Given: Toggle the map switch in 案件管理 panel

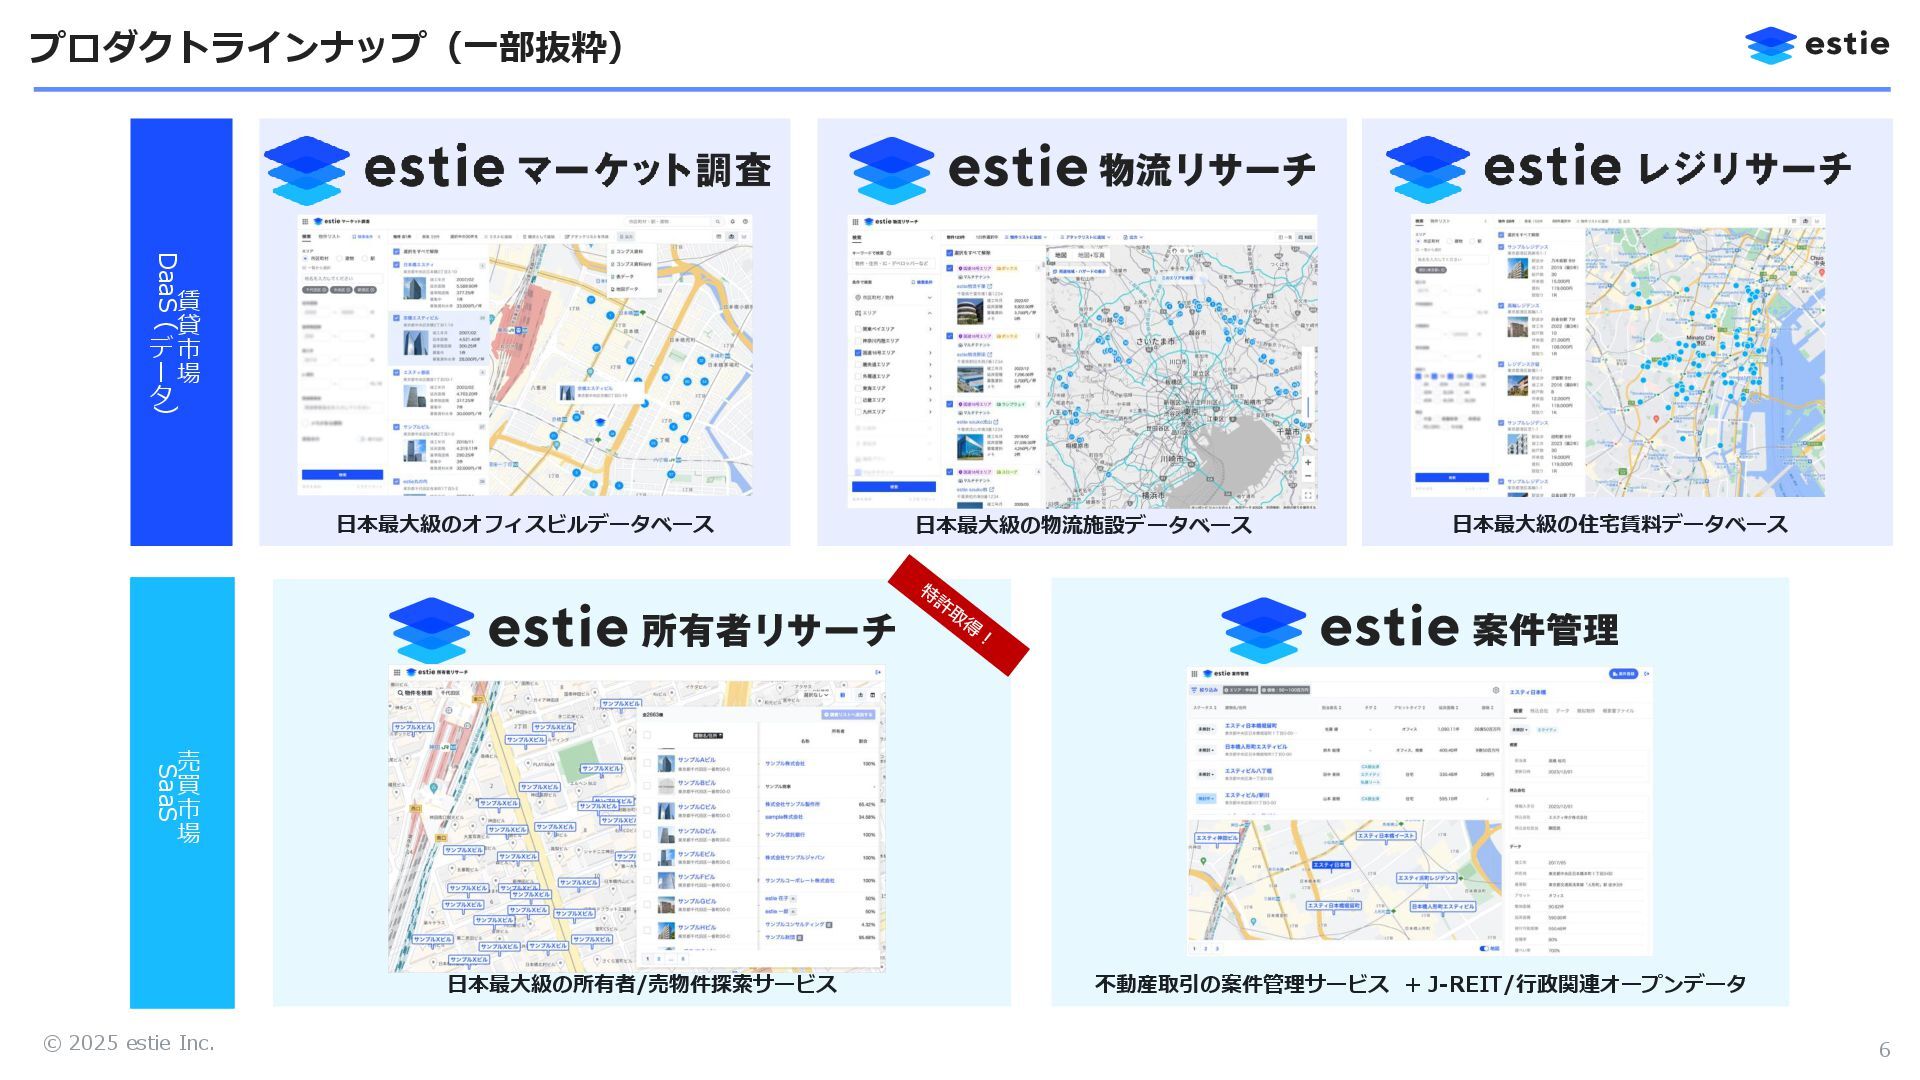Looking at the screenshot, I should pos(1484,948).
